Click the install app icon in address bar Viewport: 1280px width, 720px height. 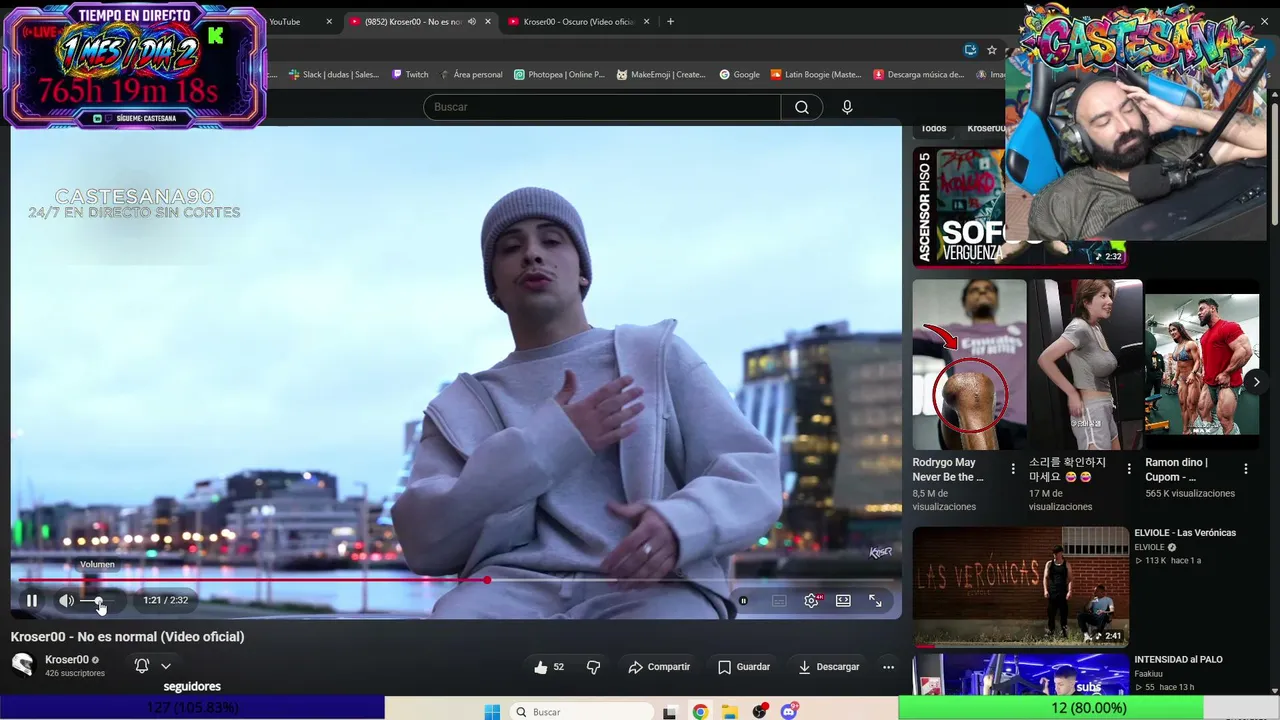pyautogui.click(x=970, y=50)
